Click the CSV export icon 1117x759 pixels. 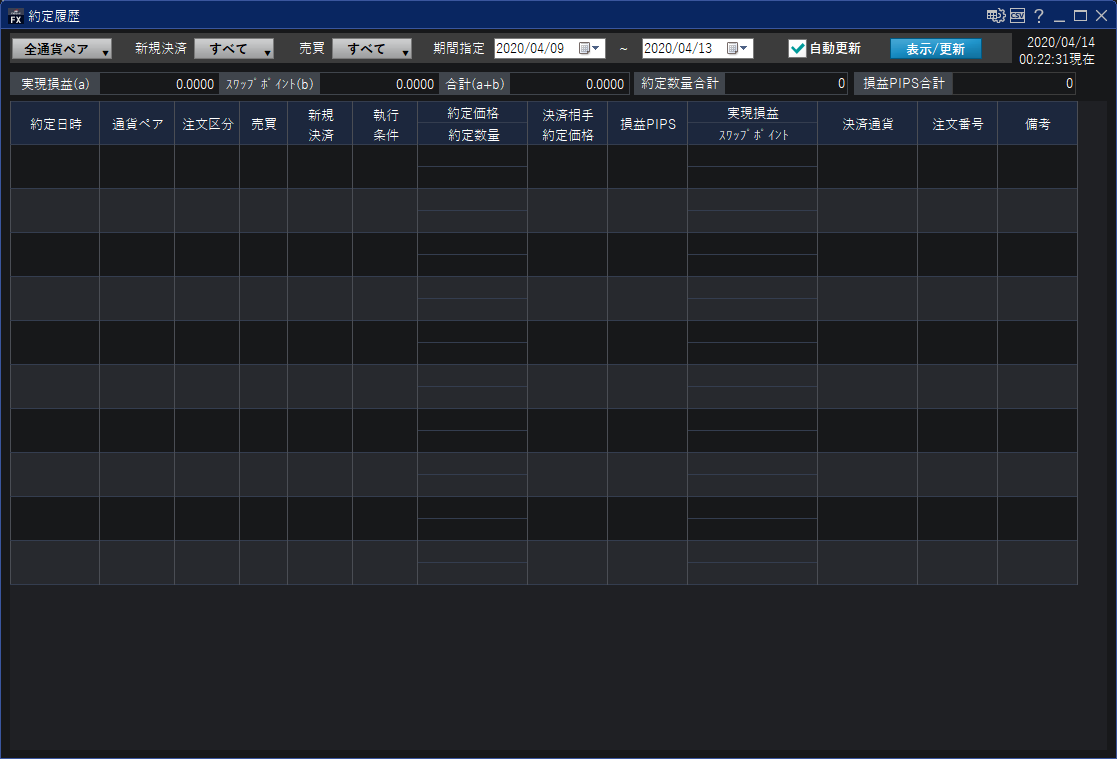coord(1017,15)
